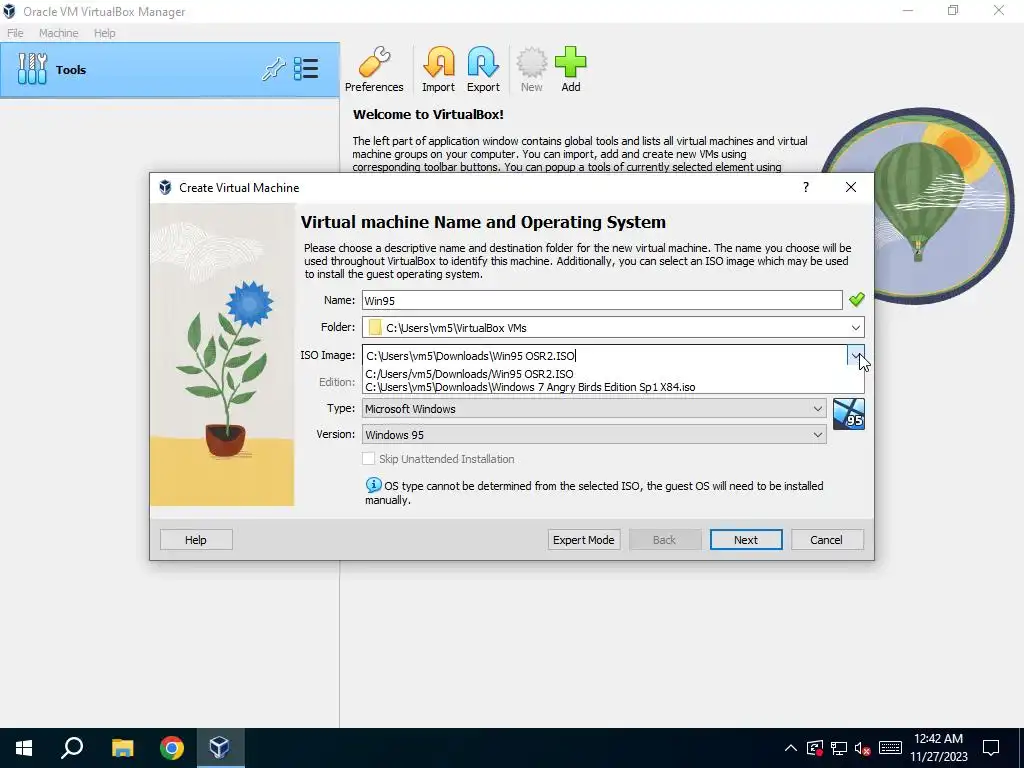Click the muted volume tray icon
This screenshot has width=1024, height=768.
863,748
